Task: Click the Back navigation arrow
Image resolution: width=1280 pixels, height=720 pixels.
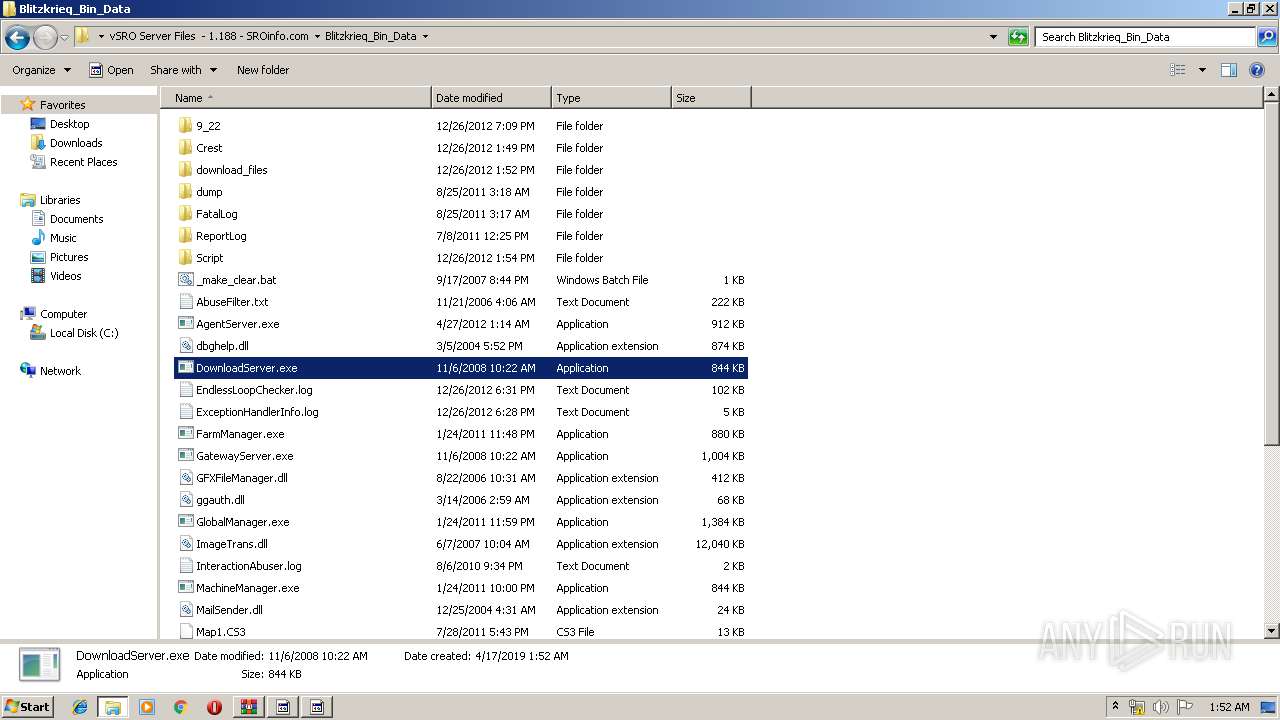Action: click(x=17, y=38)
